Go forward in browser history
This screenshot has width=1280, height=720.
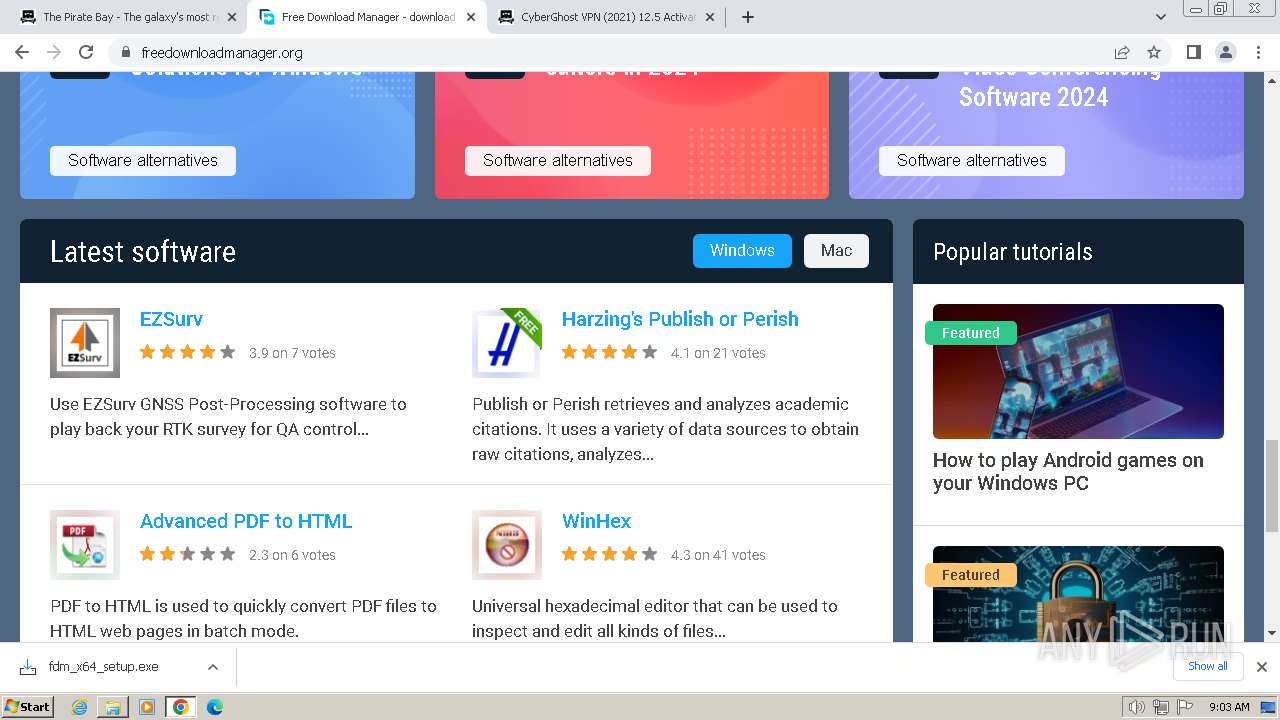click(54, 52)
